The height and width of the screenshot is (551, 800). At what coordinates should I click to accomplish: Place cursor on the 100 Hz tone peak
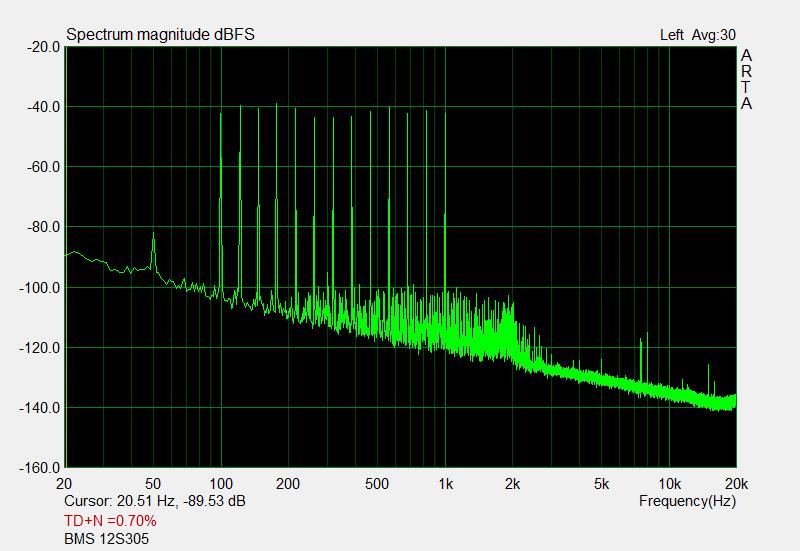[221, 115]
